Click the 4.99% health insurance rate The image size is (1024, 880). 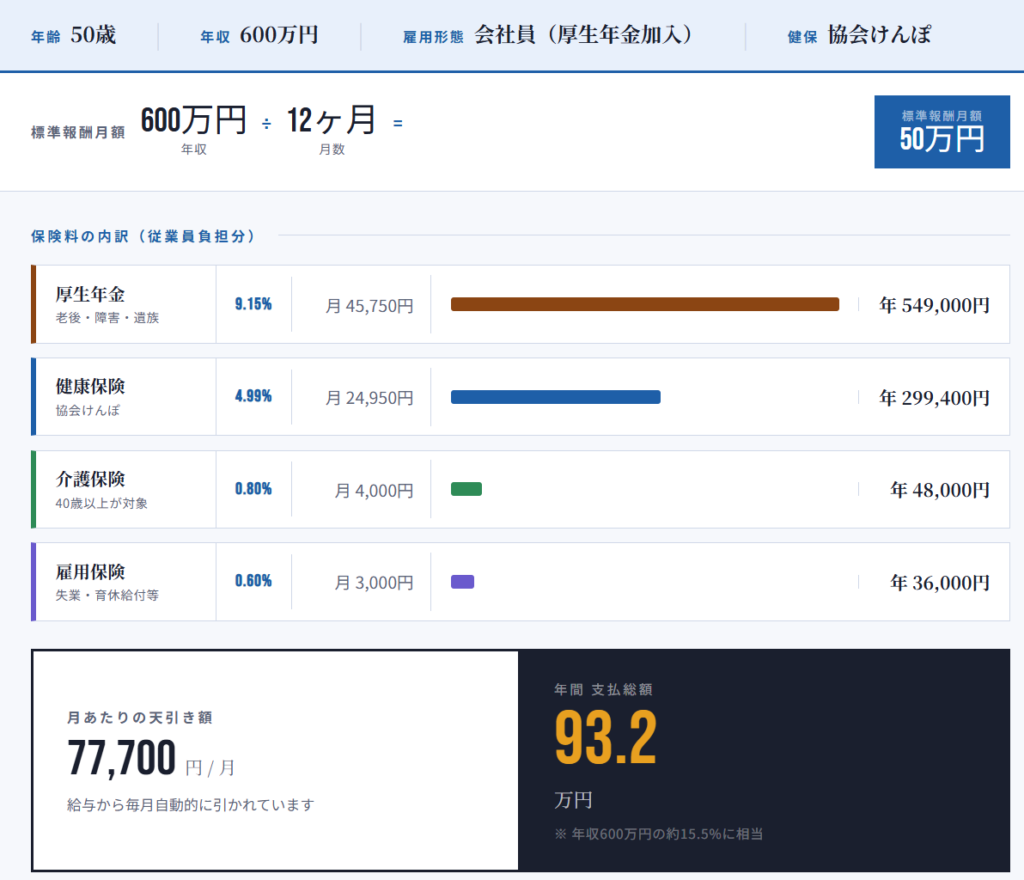click(x=253, y=396)
